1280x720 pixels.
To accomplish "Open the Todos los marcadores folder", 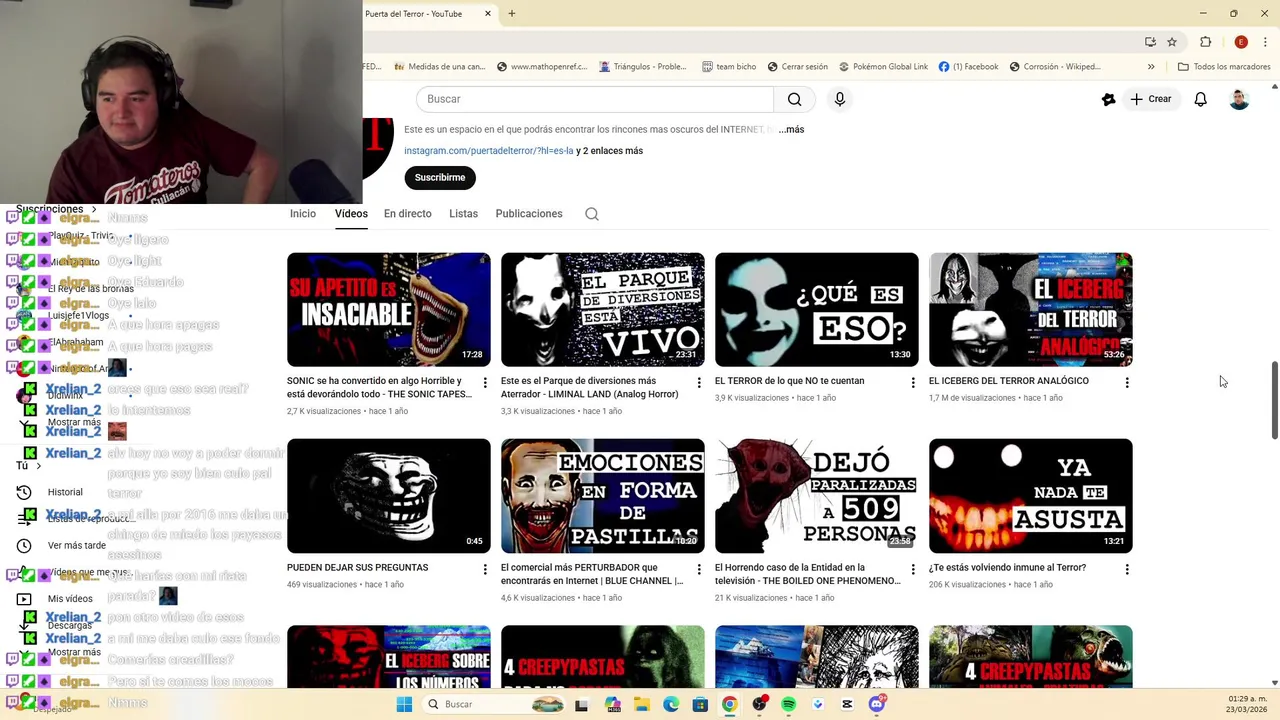I will pos(1223,67).
